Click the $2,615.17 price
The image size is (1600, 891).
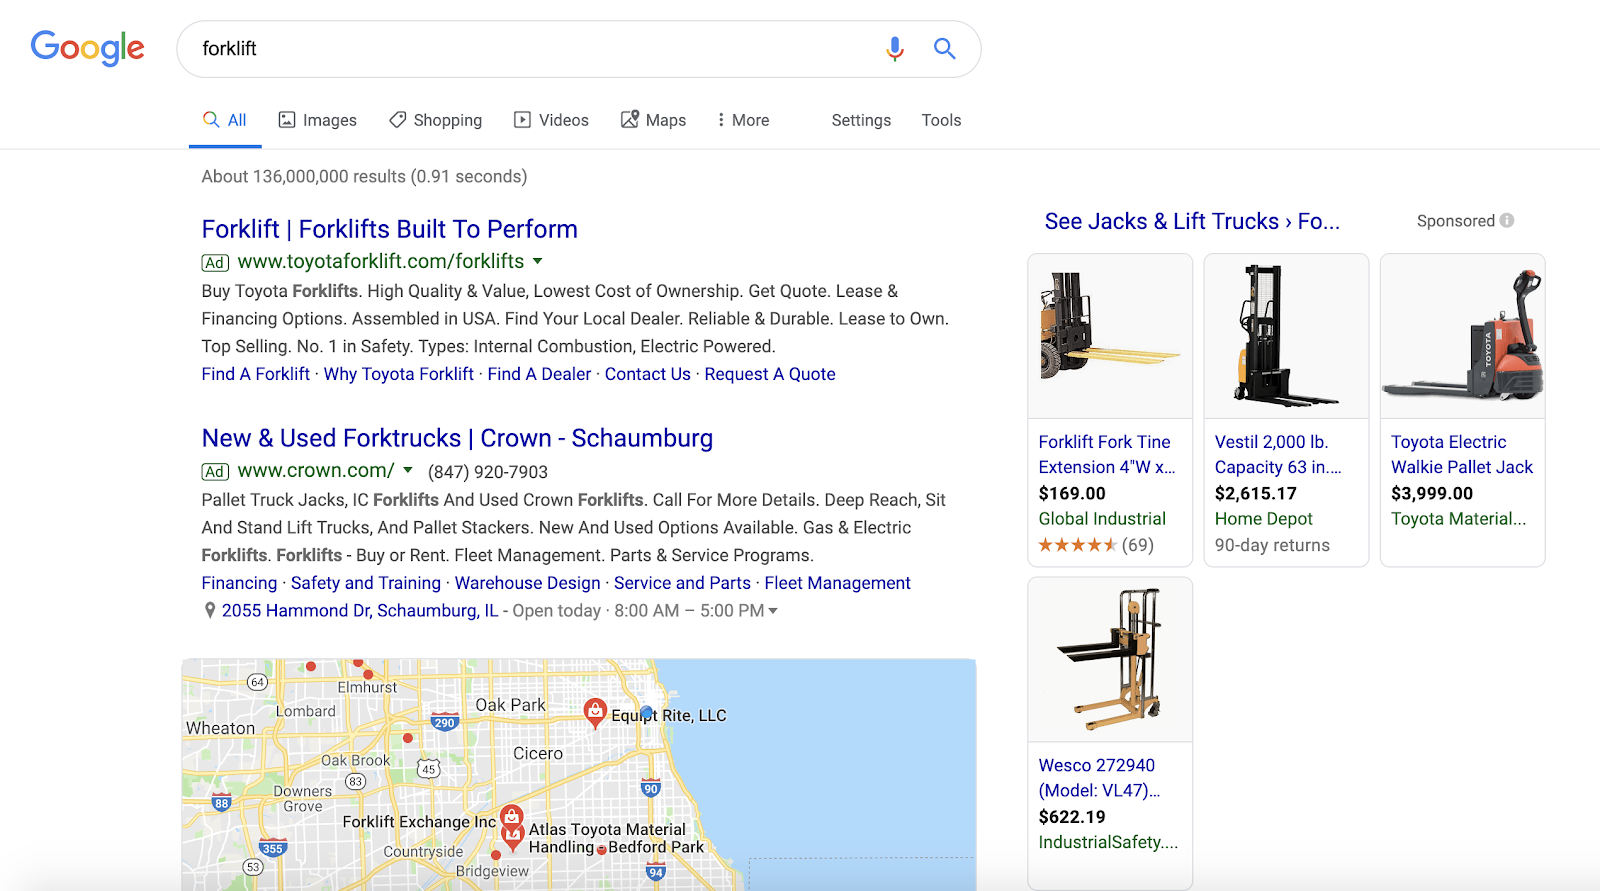[x=1256, y=493]
